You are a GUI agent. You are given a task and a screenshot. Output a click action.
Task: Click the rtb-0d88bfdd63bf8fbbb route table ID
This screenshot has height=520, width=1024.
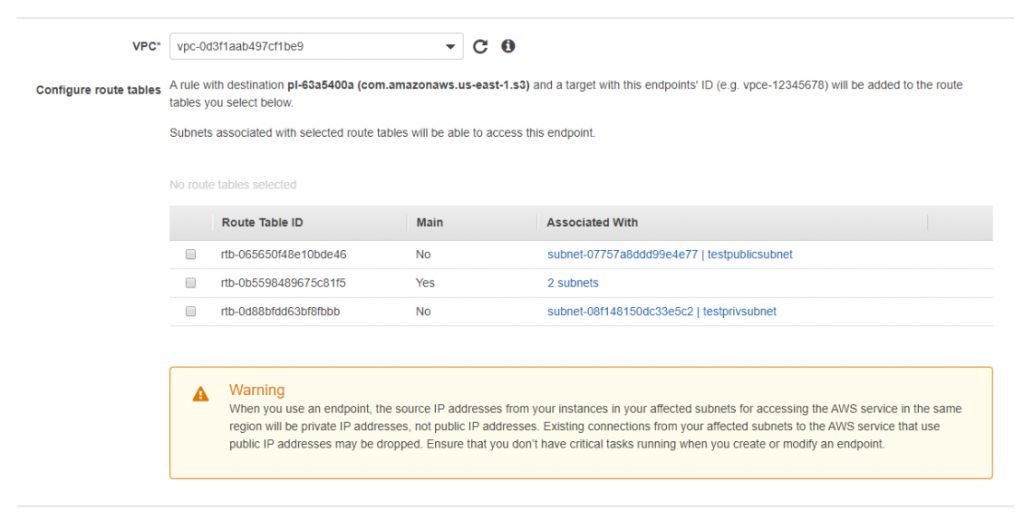[281, 312]
